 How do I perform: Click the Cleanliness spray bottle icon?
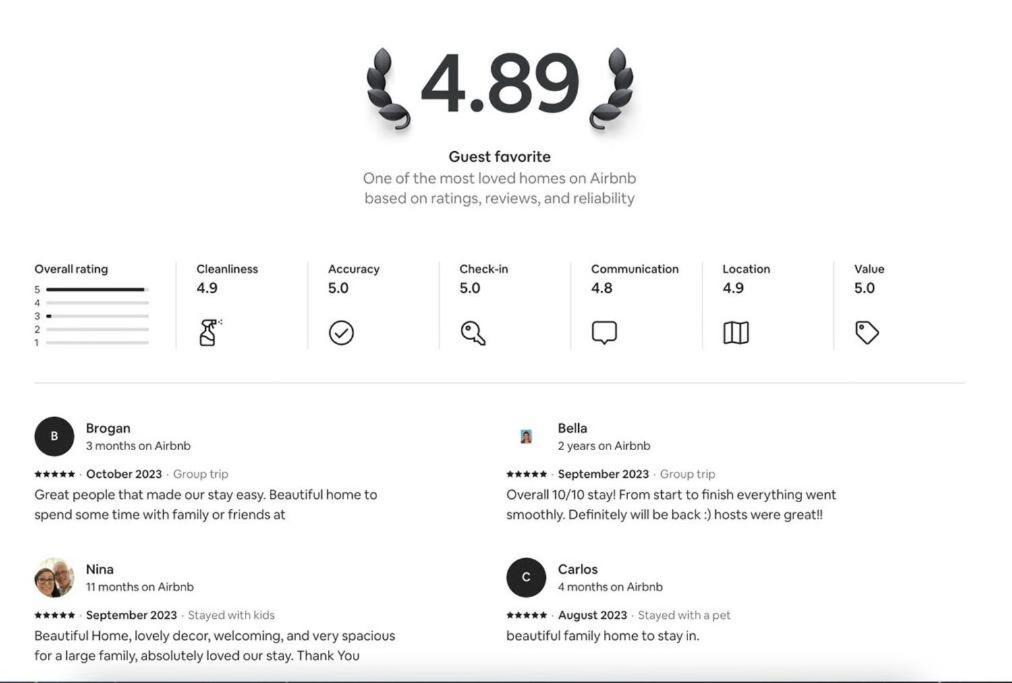209,332
